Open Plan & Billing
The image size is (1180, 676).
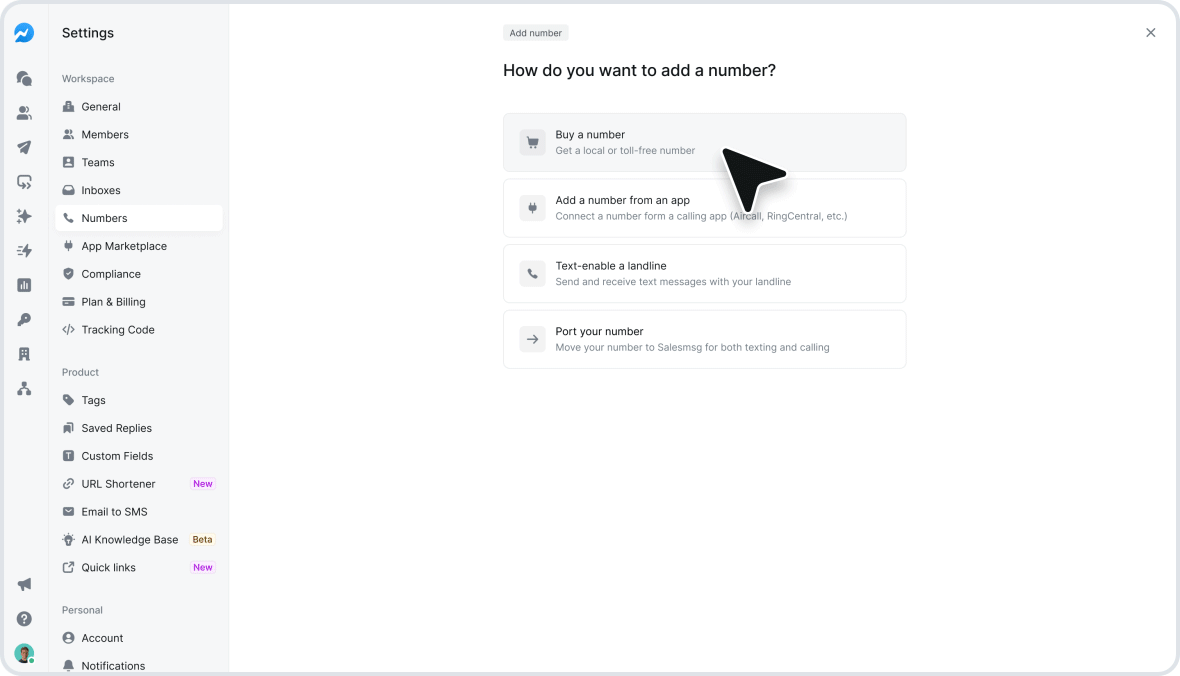pyautogui.click(x=114, y=302)
